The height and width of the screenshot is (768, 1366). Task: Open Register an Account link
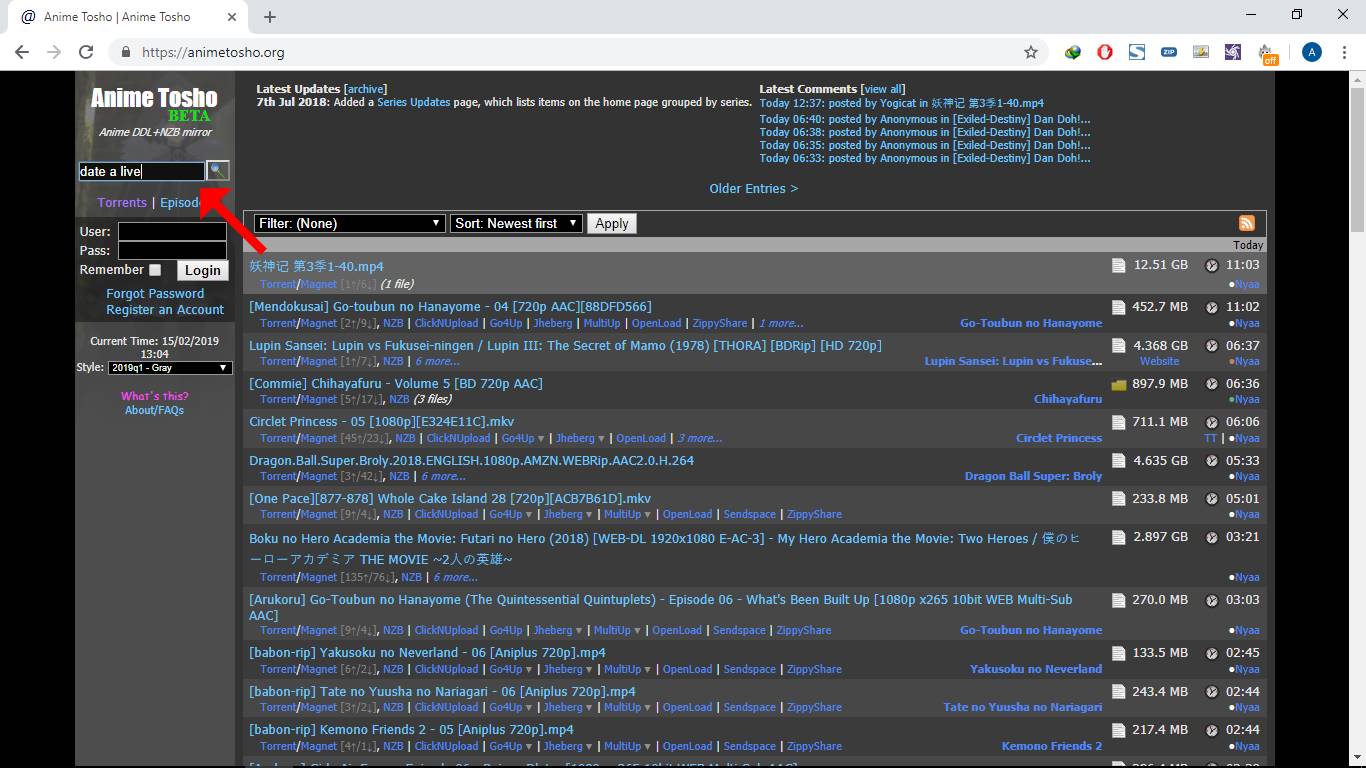165,310
